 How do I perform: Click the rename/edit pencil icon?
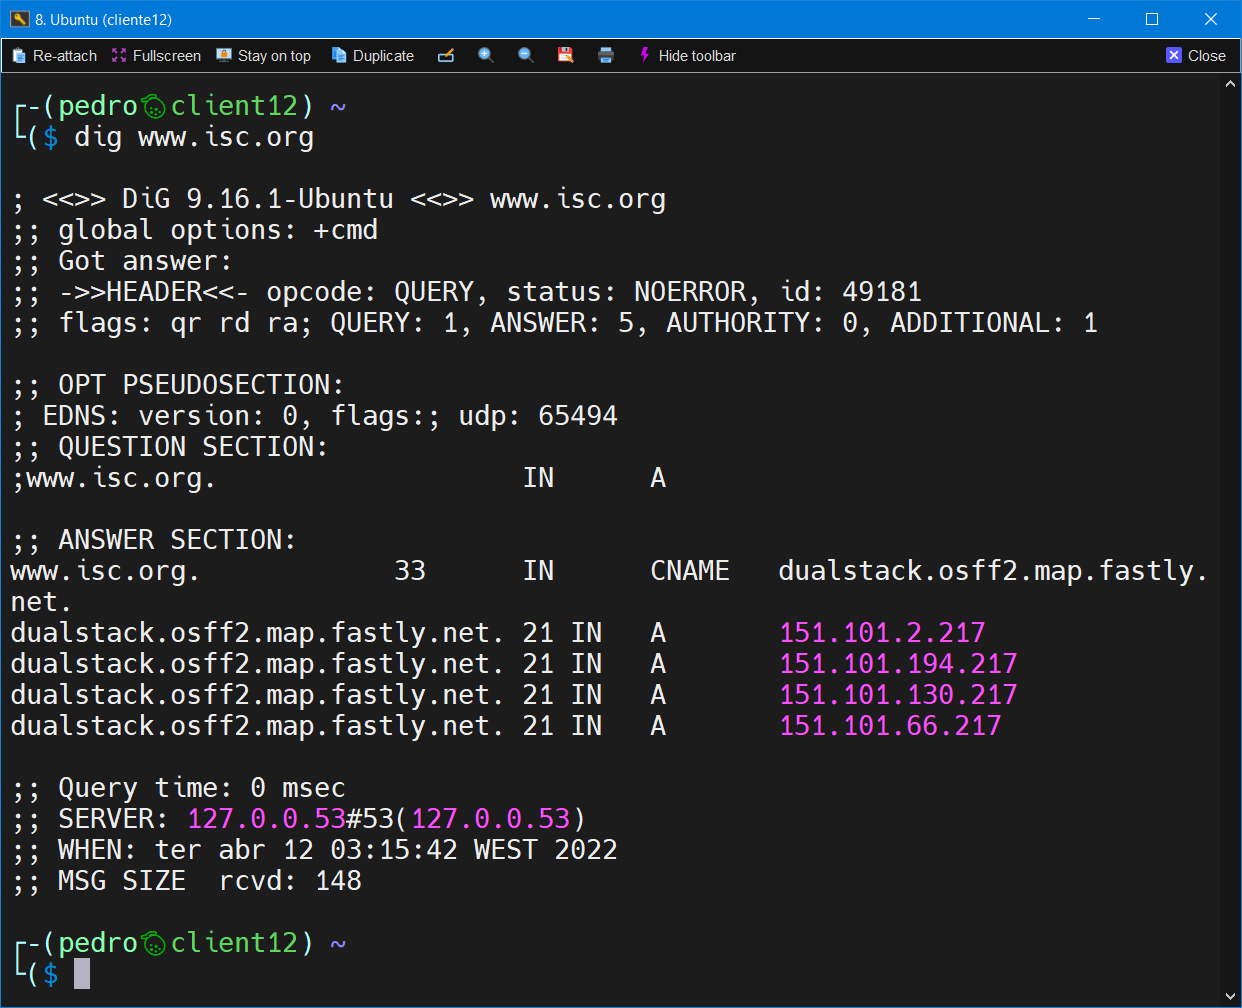click(x=446, y=56)
